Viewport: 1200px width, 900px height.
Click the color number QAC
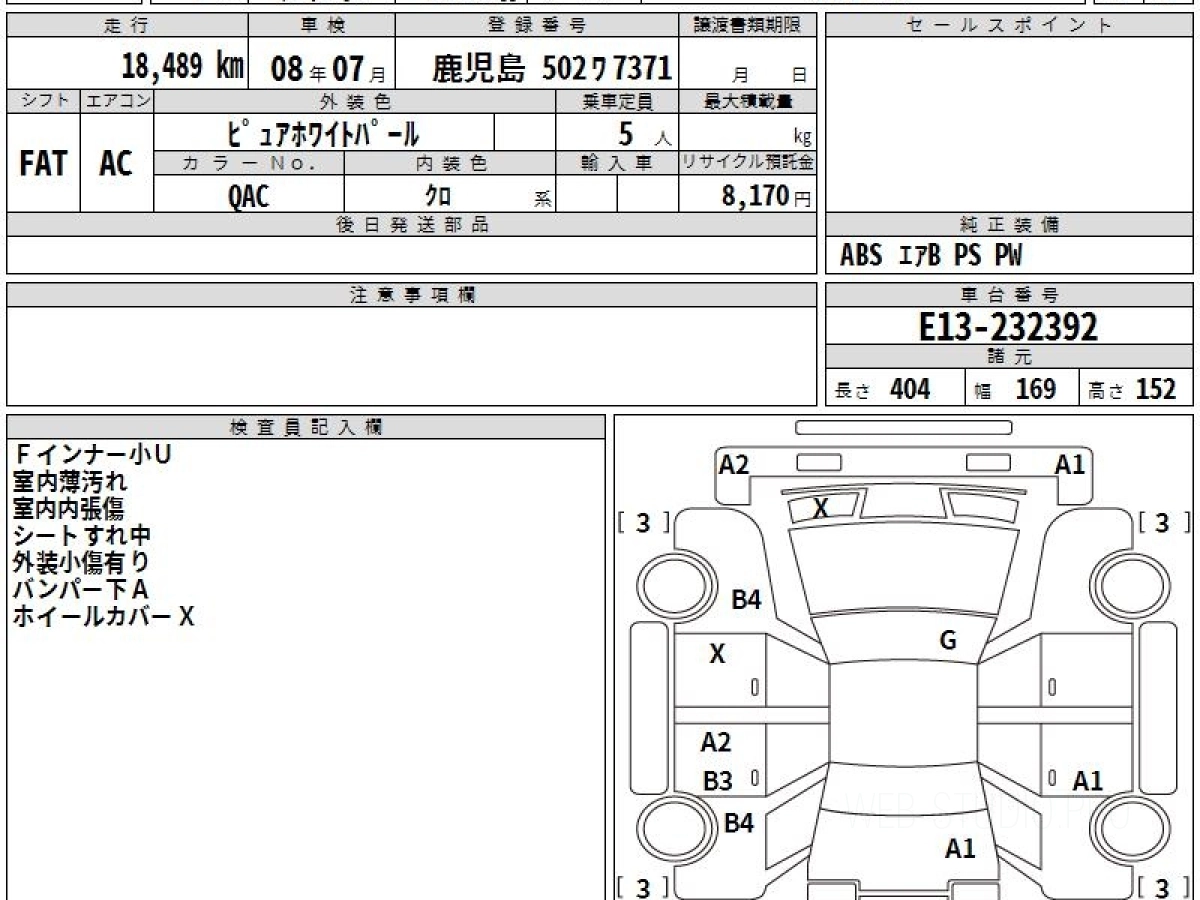pos(248,196)
